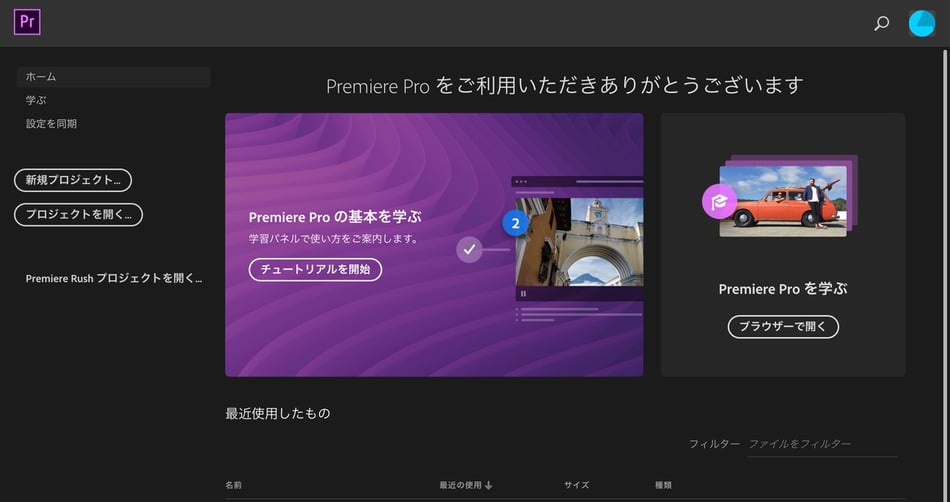Viewport: 950px width, 502px height.
Task: Open 設定を同期 in the sidebar
Action: [x=51, y=124]
